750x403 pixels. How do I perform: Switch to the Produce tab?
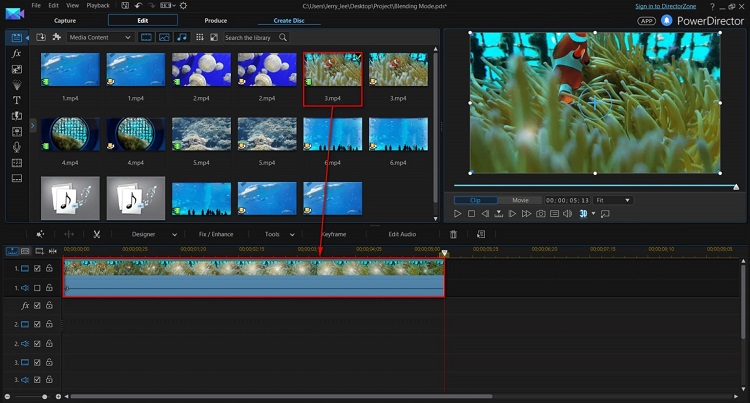[x=215, y=20]
